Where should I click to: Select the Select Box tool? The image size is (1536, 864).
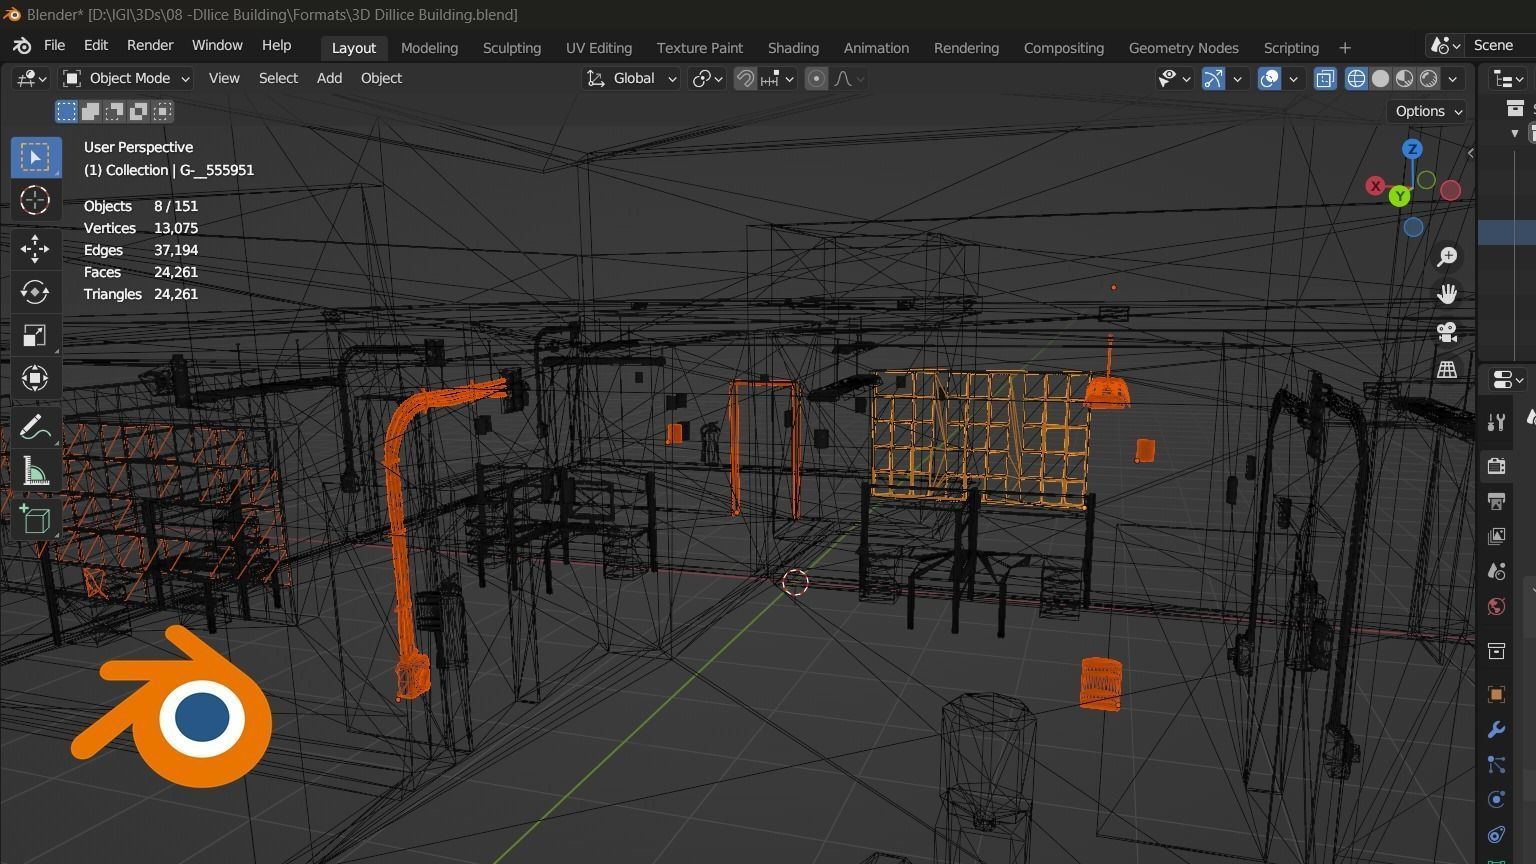pyautogui.click(x=36, y=157)
